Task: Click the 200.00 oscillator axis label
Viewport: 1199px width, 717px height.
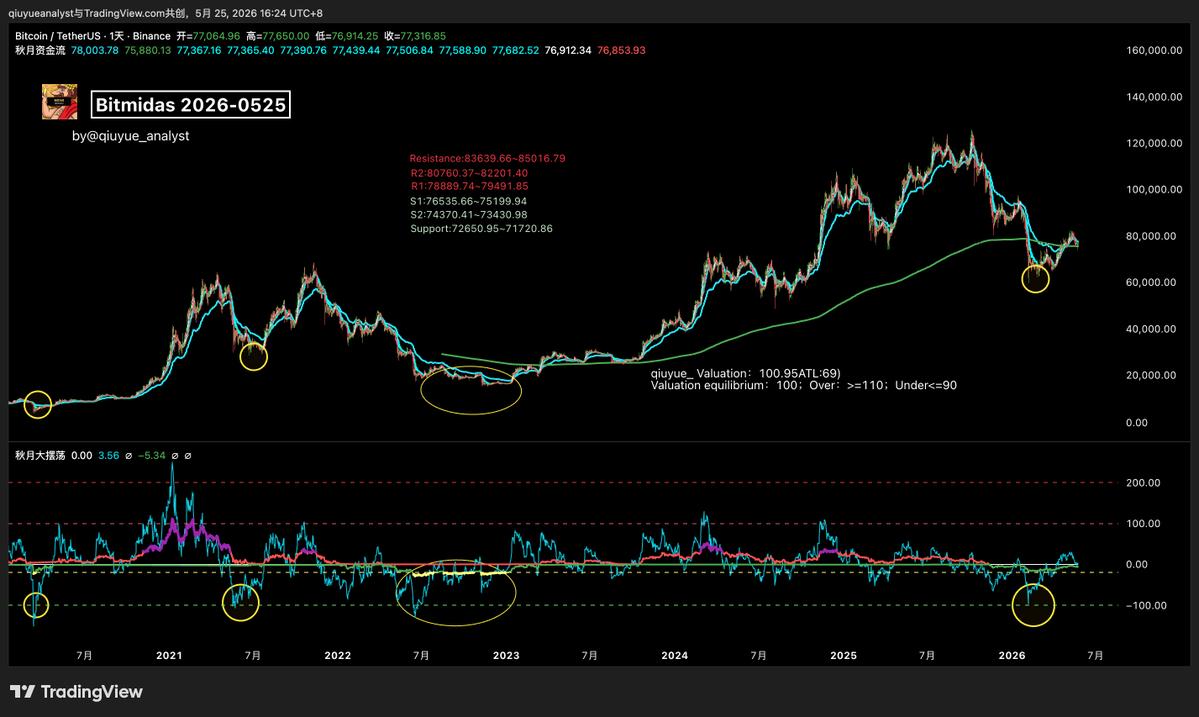Action: coord(1143,483)
